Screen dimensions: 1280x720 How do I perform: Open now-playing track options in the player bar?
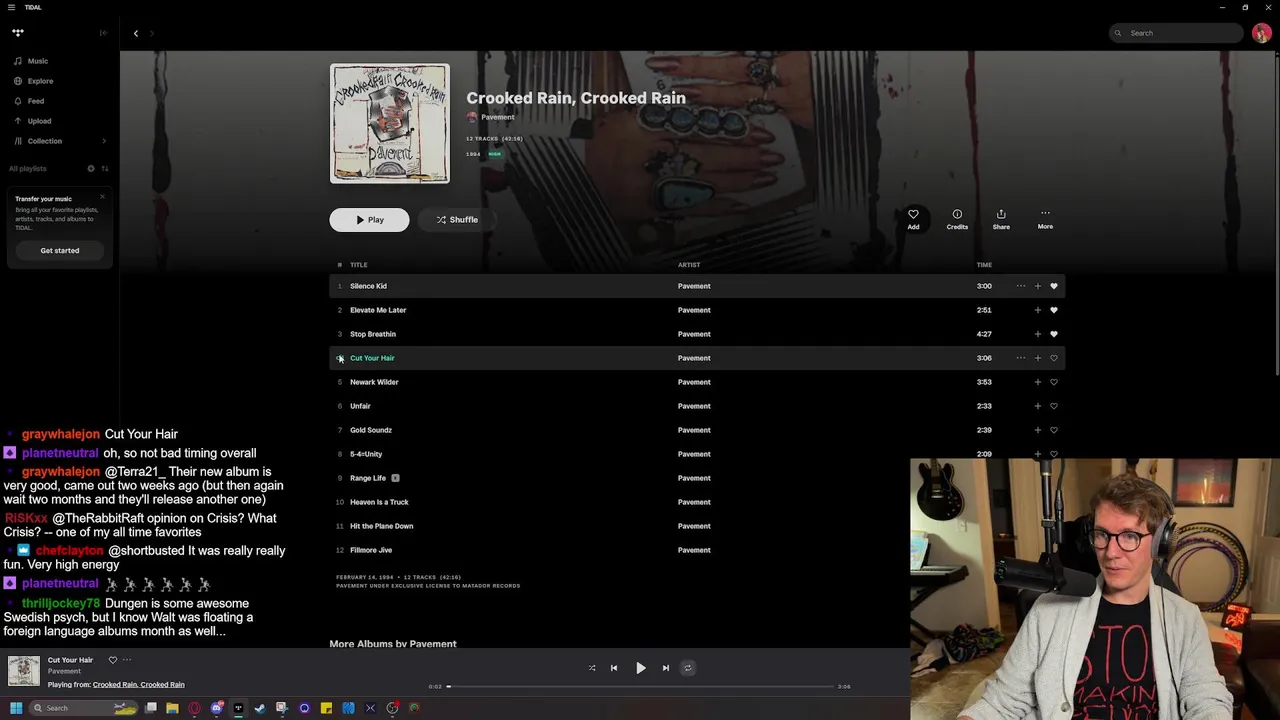click(127, 660)
